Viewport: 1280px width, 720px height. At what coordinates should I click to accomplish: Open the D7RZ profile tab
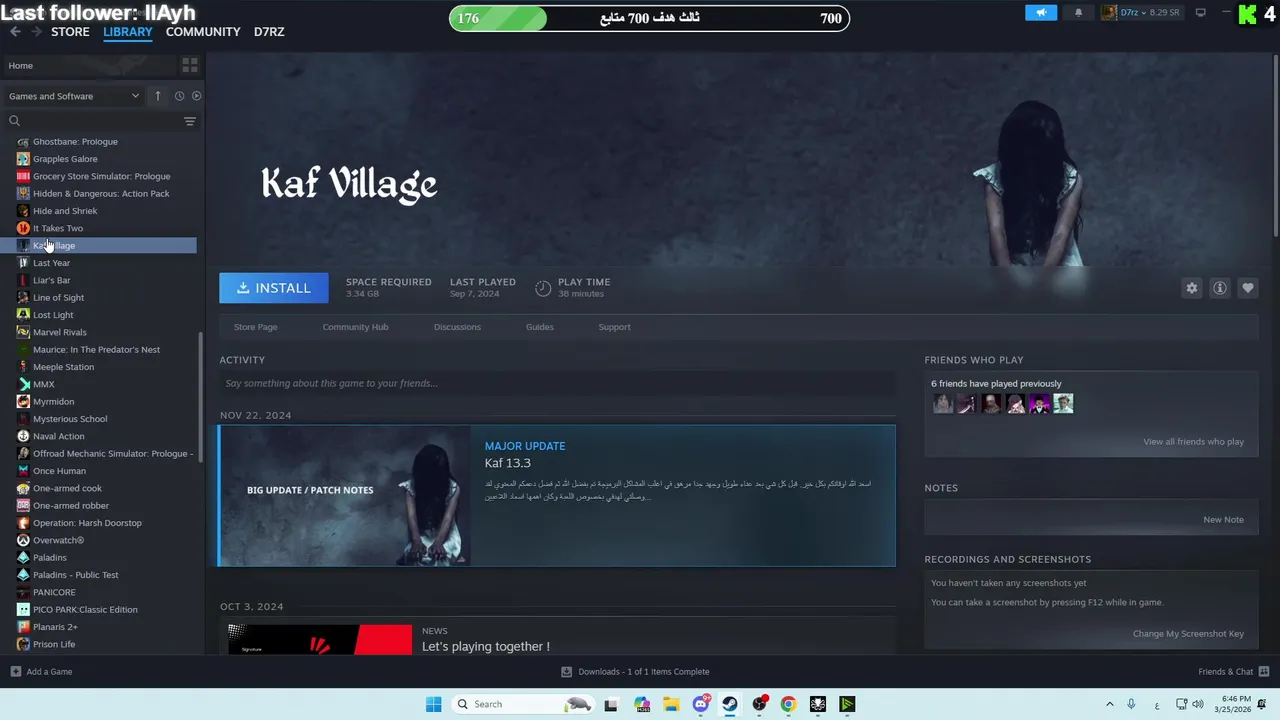click(269, 32)
